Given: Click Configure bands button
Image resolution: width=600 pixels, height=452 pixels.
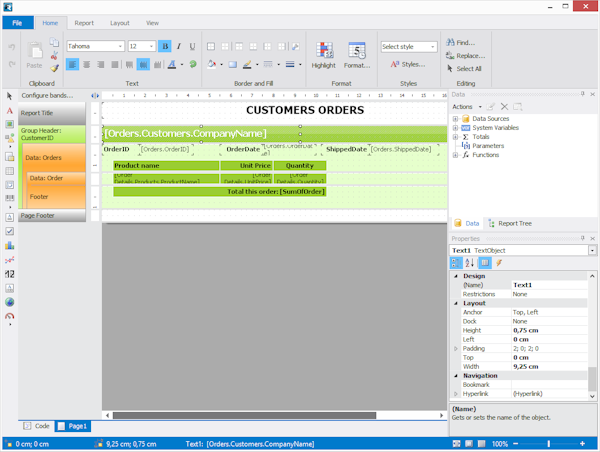Looking at the screenshot, I should (47, 96).
